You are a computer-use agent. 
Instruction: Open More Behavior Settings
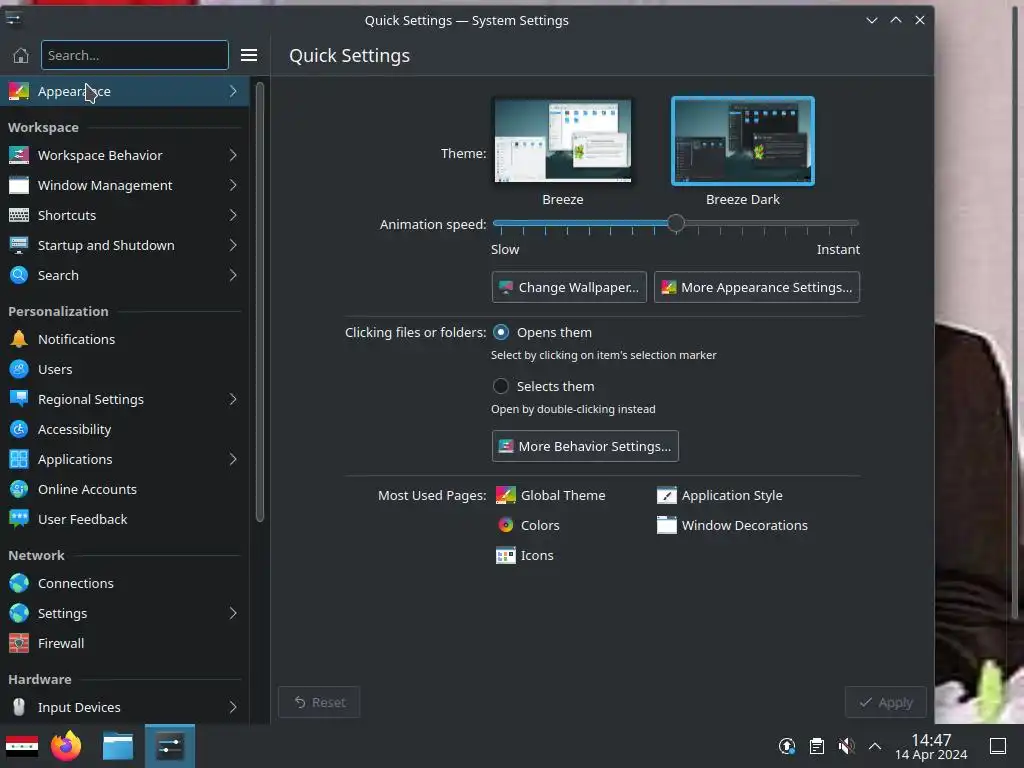[585, 447]
